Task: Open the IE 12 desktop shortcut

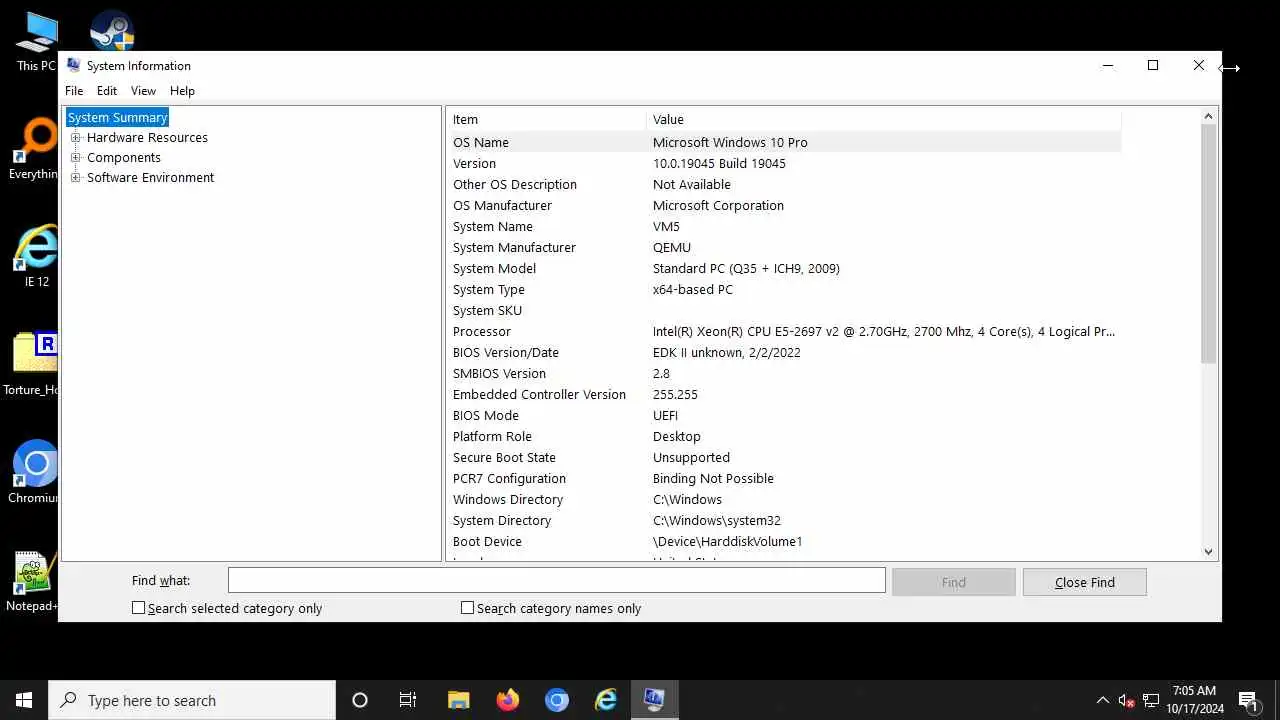Action: (x=36, y=256)
